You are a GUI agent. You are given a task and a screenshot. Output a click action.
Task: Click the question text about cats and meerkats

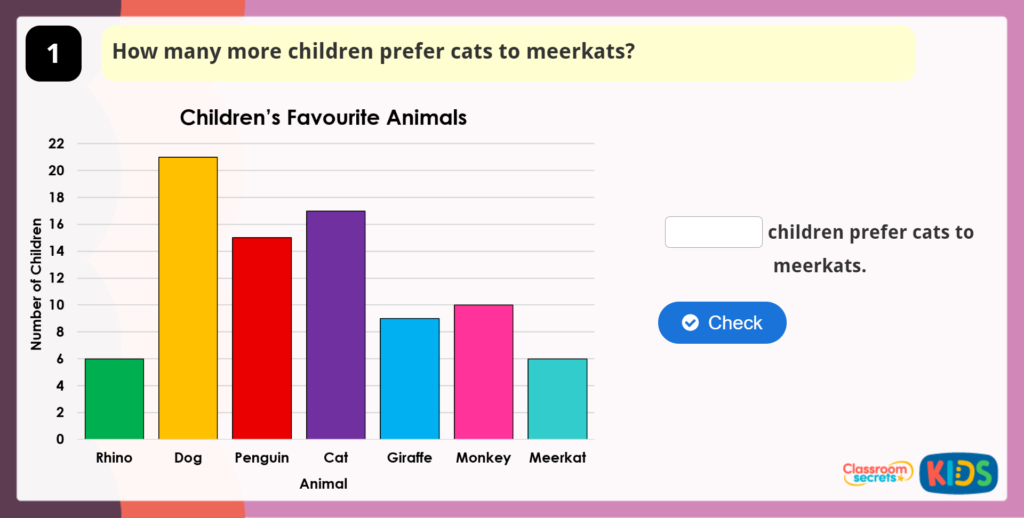[x=373, y=52]
